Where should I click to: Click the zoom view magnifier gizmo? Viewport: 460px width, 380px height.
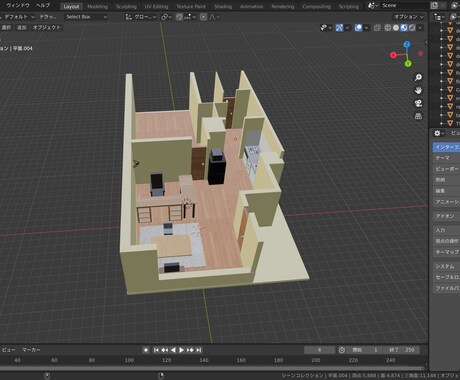418,78
